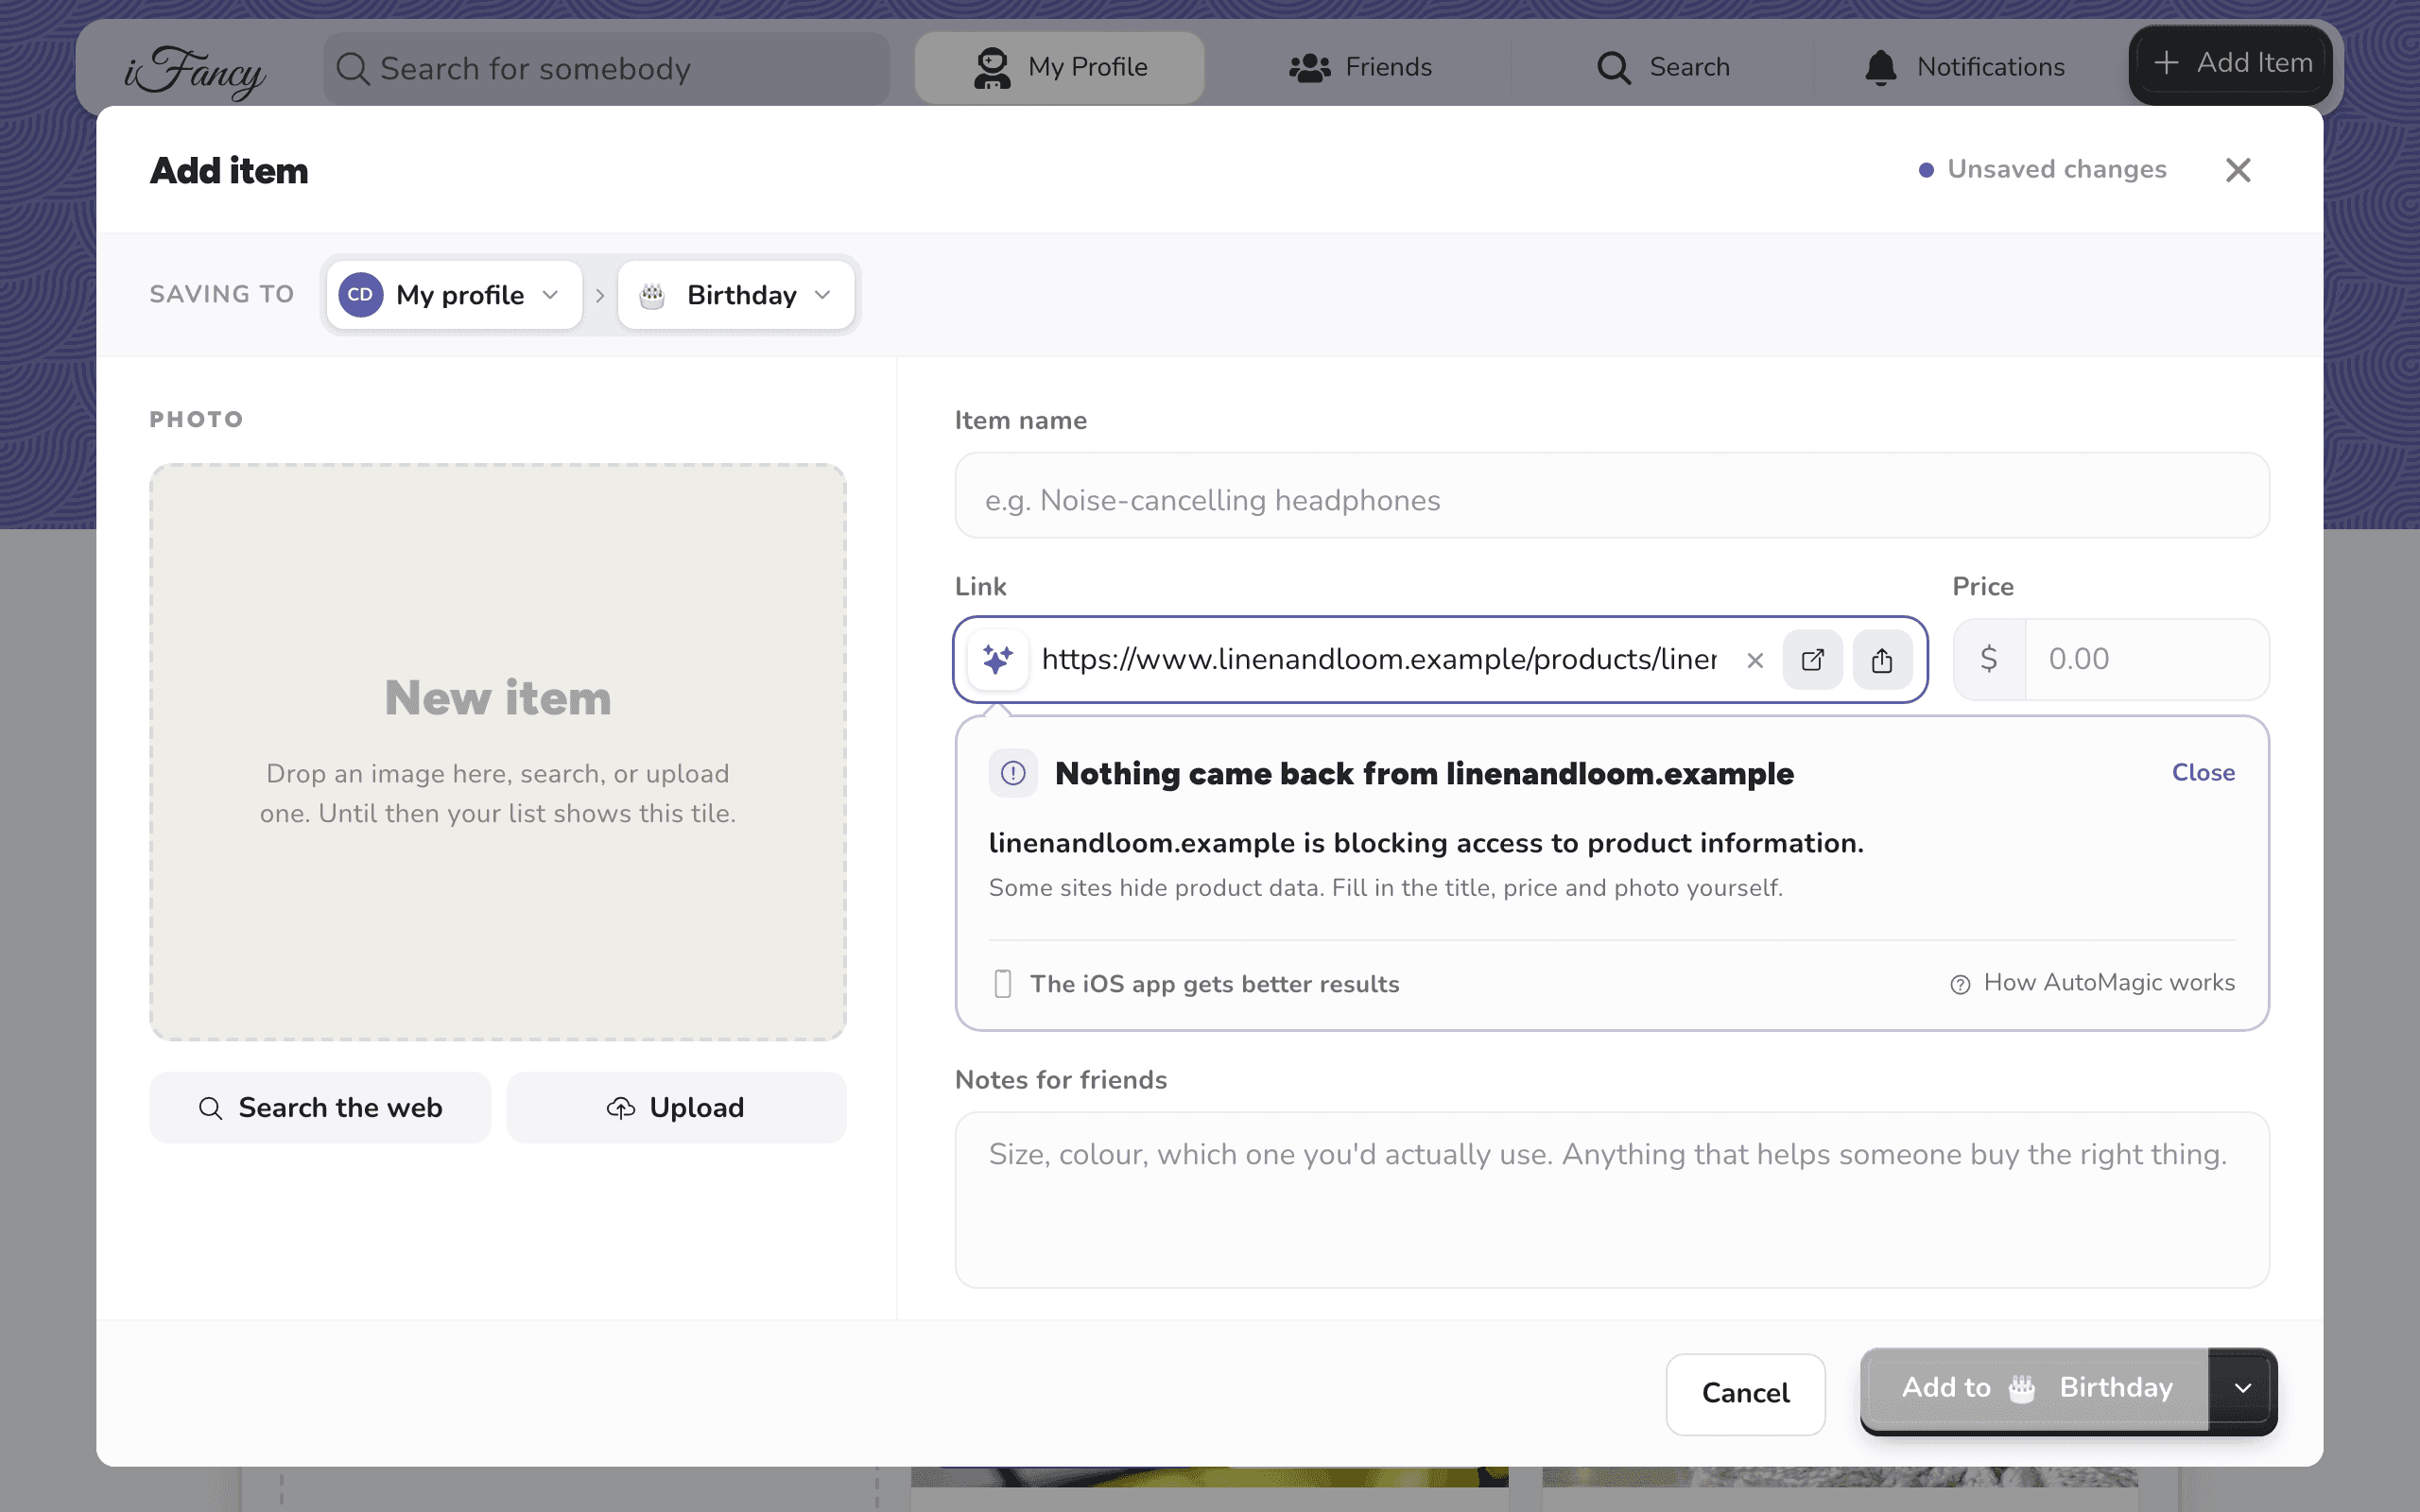The image size is (2420, 1512).
Task: Click the Price input field
Action: (2146, 659)
